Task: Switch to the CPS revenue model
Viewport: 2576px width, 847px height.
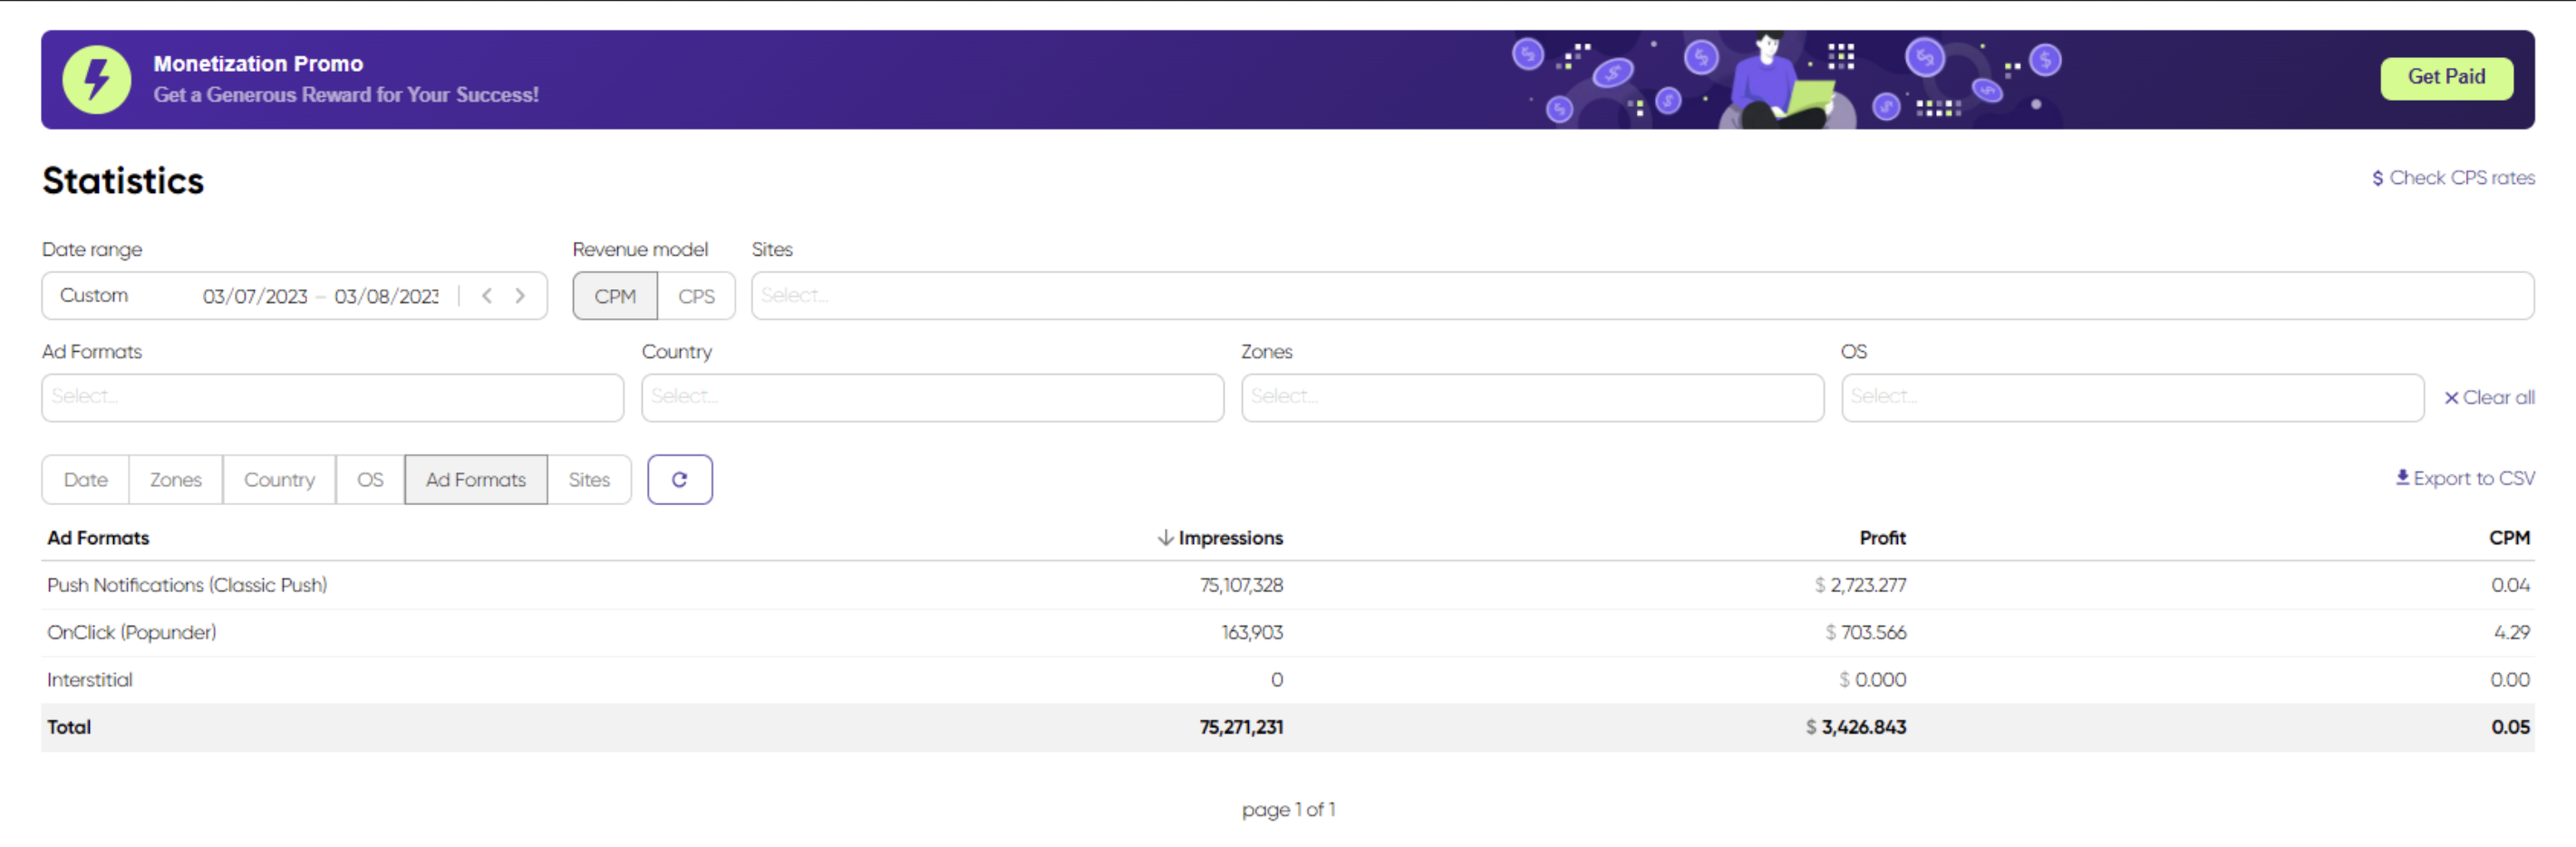Action: pyautogui.click(x=697, y=295)
